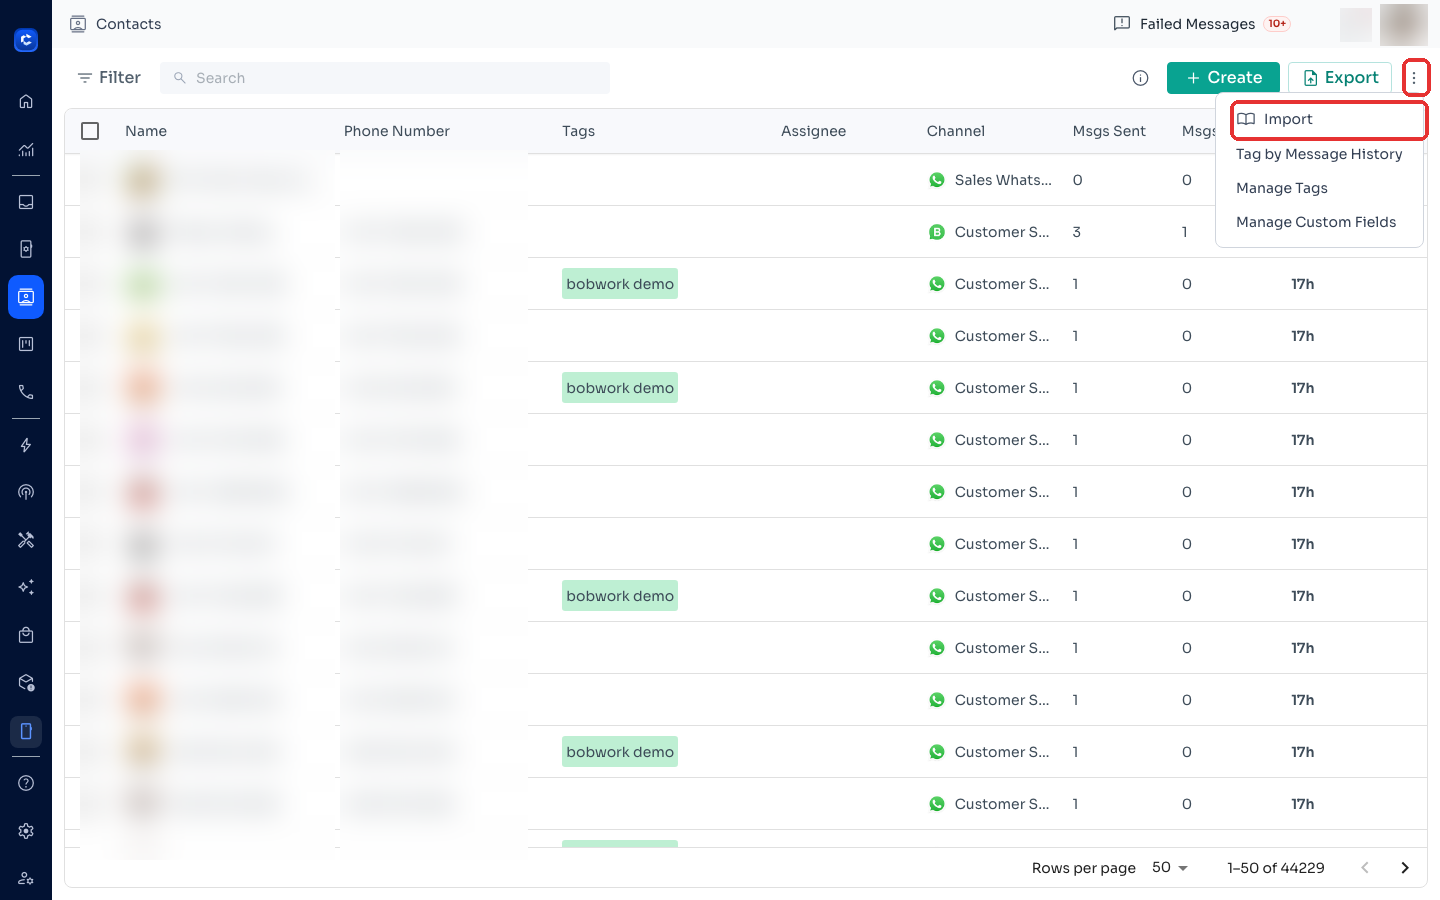Open the lightning bolt automation icon
This screenshot has height=900, width=1440.
click(x=26, y=445)
